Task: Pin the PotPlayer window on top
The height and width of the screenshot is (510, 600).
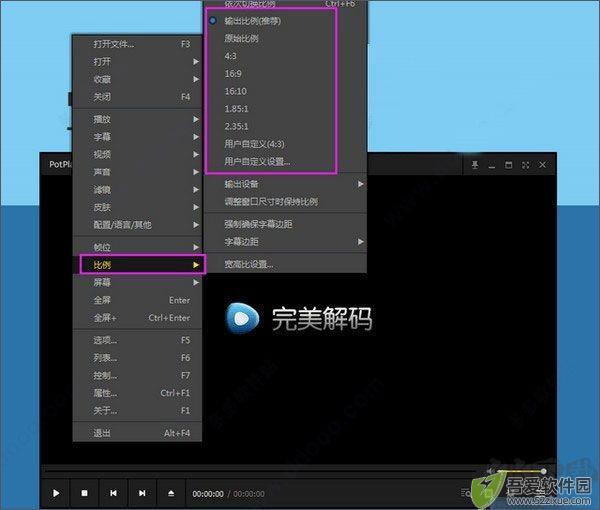Action: pyautogui.click(x=475, y=165)
